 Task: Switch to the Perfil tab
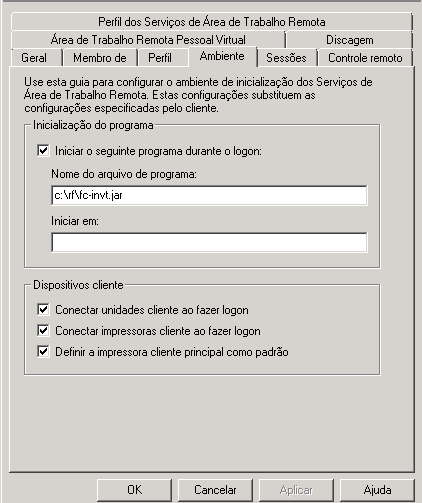click(x=160, y=58)
